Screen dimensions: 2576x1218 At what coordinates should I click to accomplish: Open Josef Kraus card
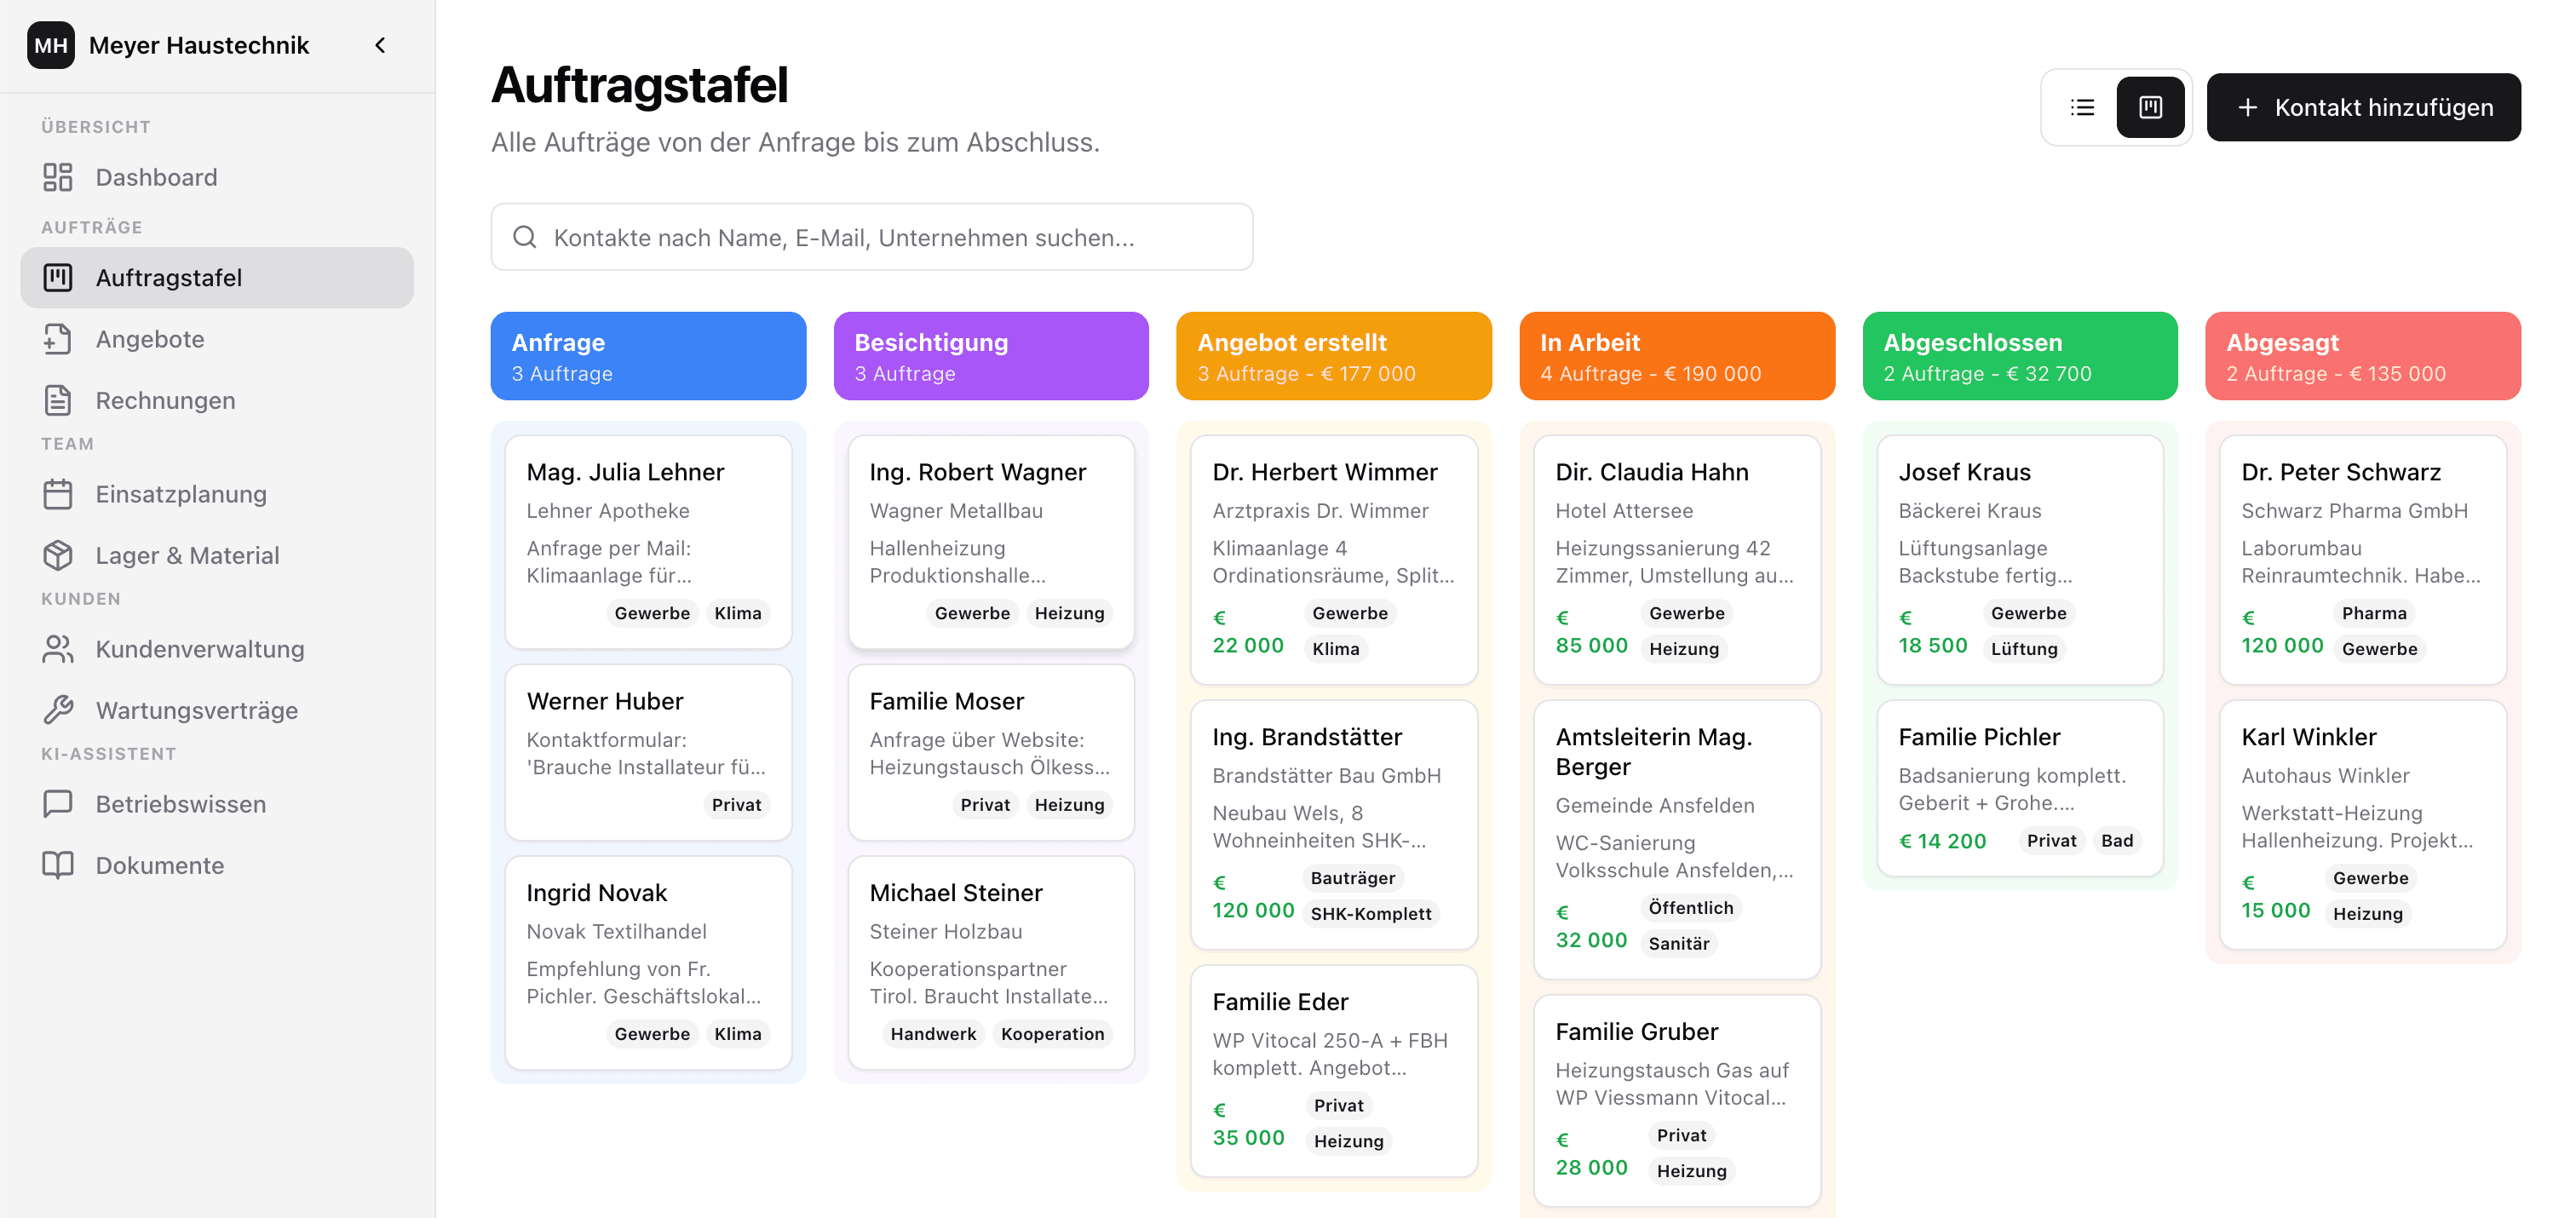2020,559
